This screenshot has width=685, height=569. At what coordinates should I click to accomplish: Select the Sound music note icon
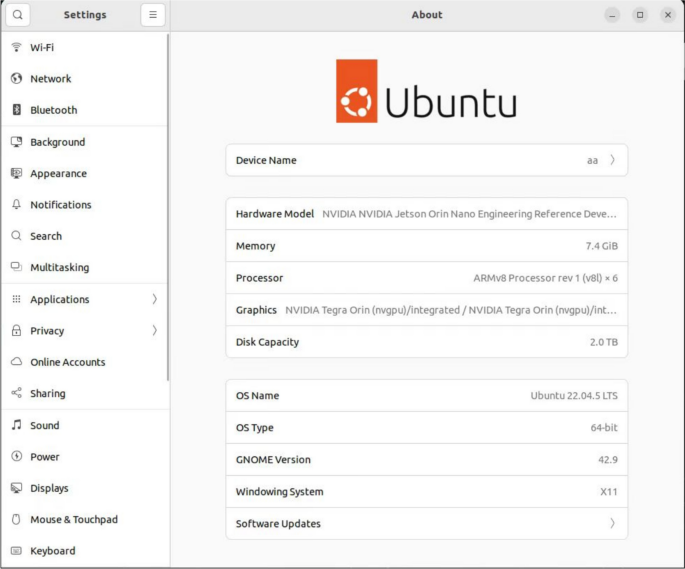coord(16,425)
